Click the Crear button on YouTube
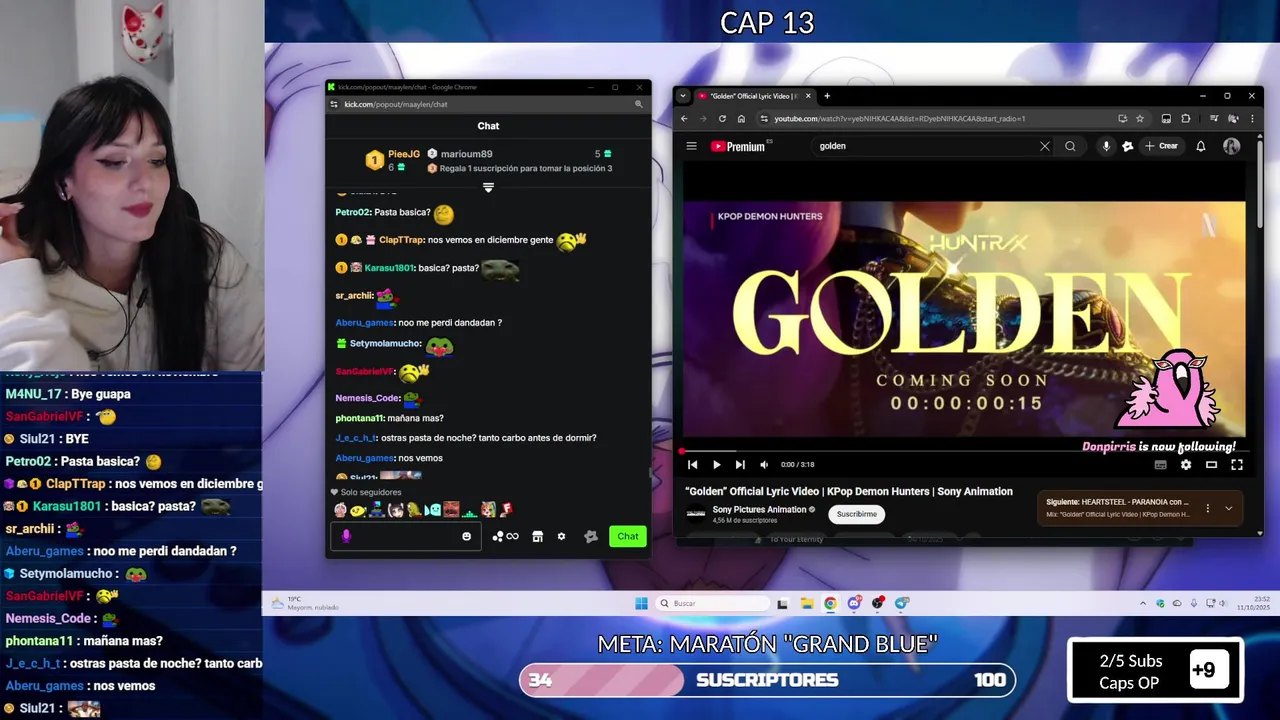Screen dimensions: 1280x720 click(x=1161, y=146)
